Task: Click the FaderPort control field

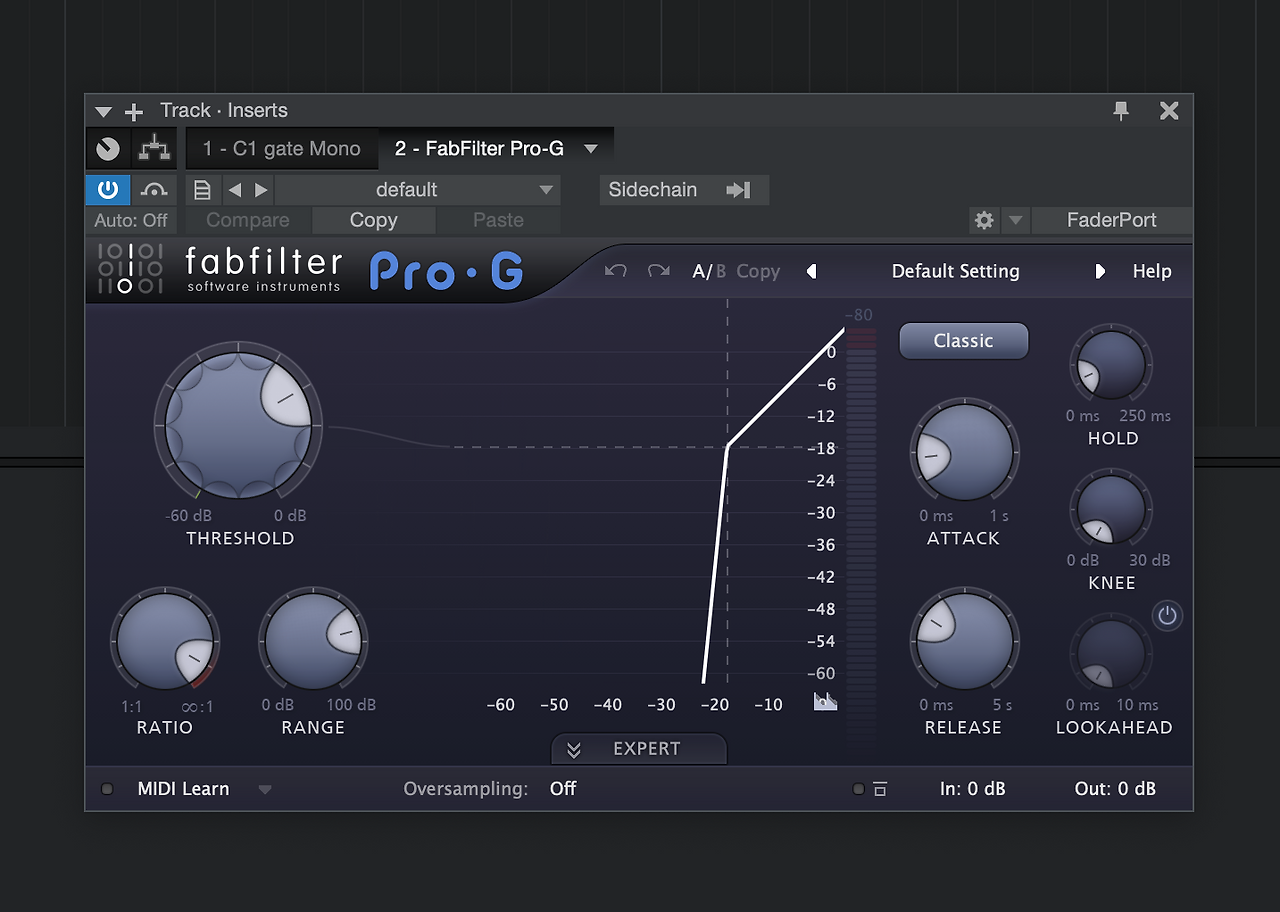Action: (x=1112, y=221)
